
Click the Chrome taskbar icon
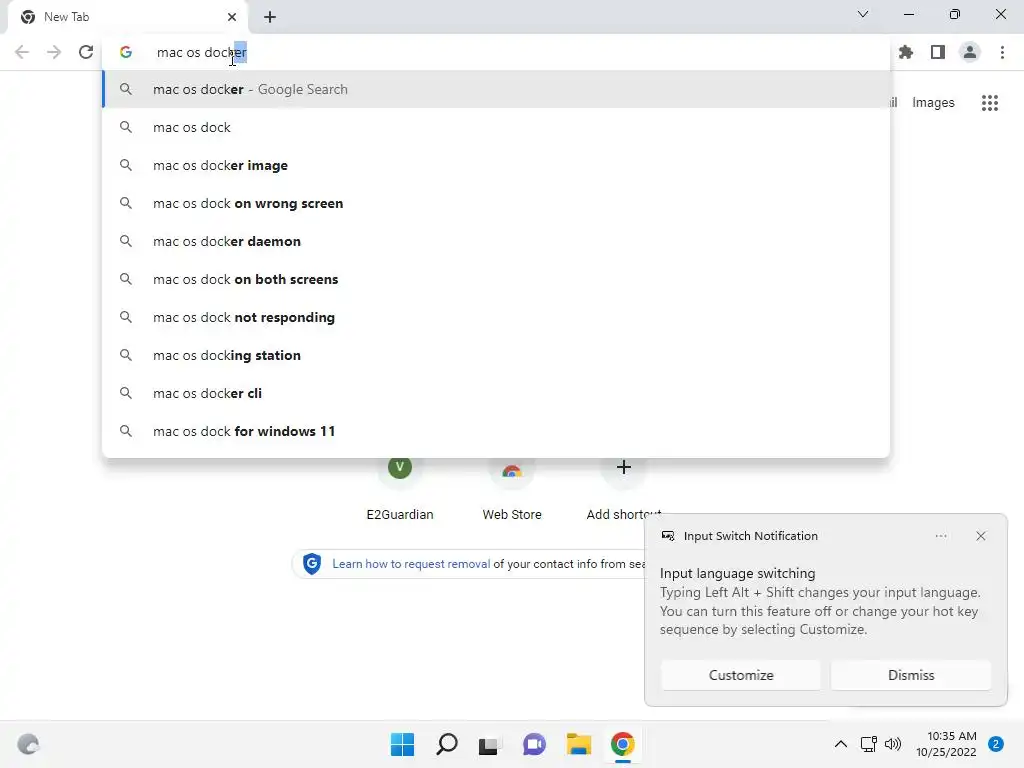pos(623,744)
